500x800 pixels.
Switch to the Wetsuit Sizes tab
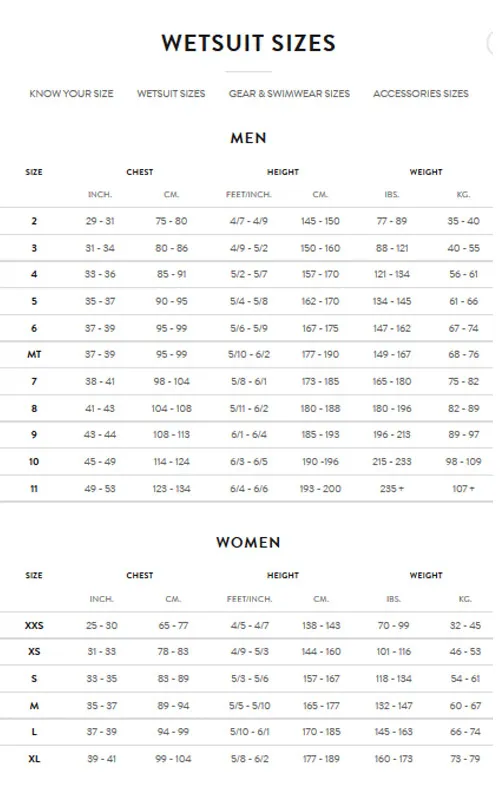click(171, 94)
